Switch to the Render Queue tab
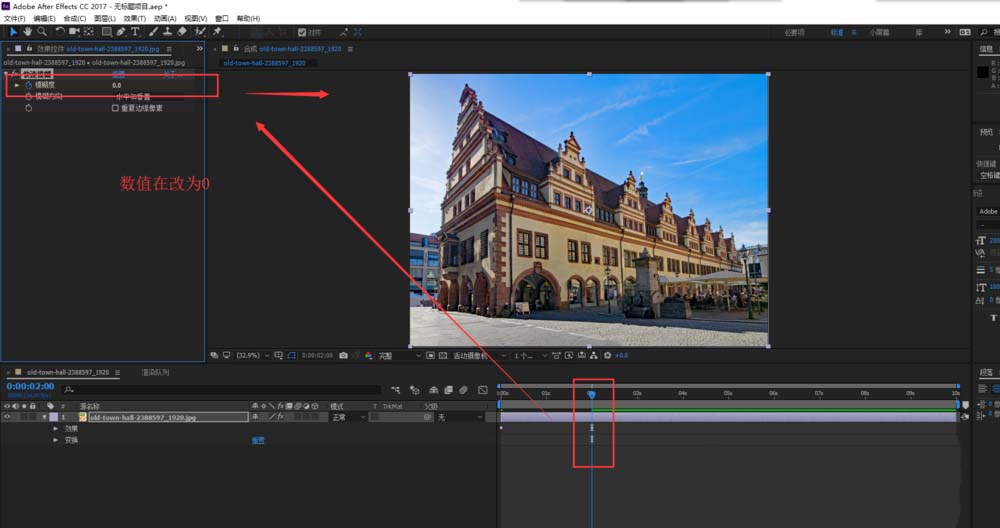 point(156,372)
